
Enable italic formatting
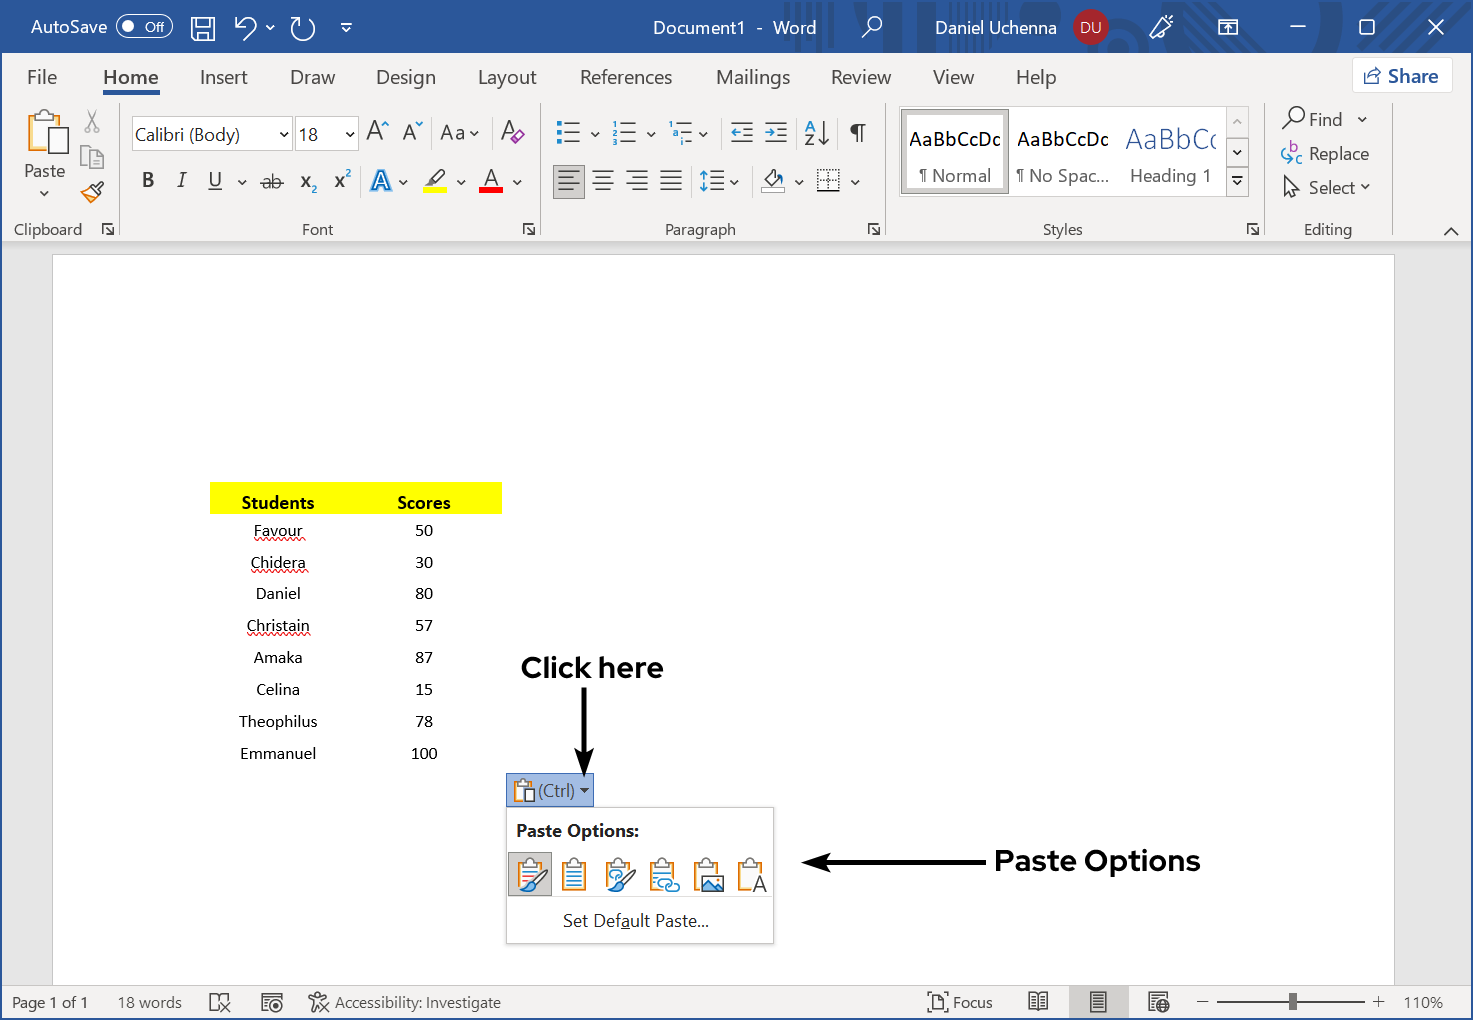(181, 180)
